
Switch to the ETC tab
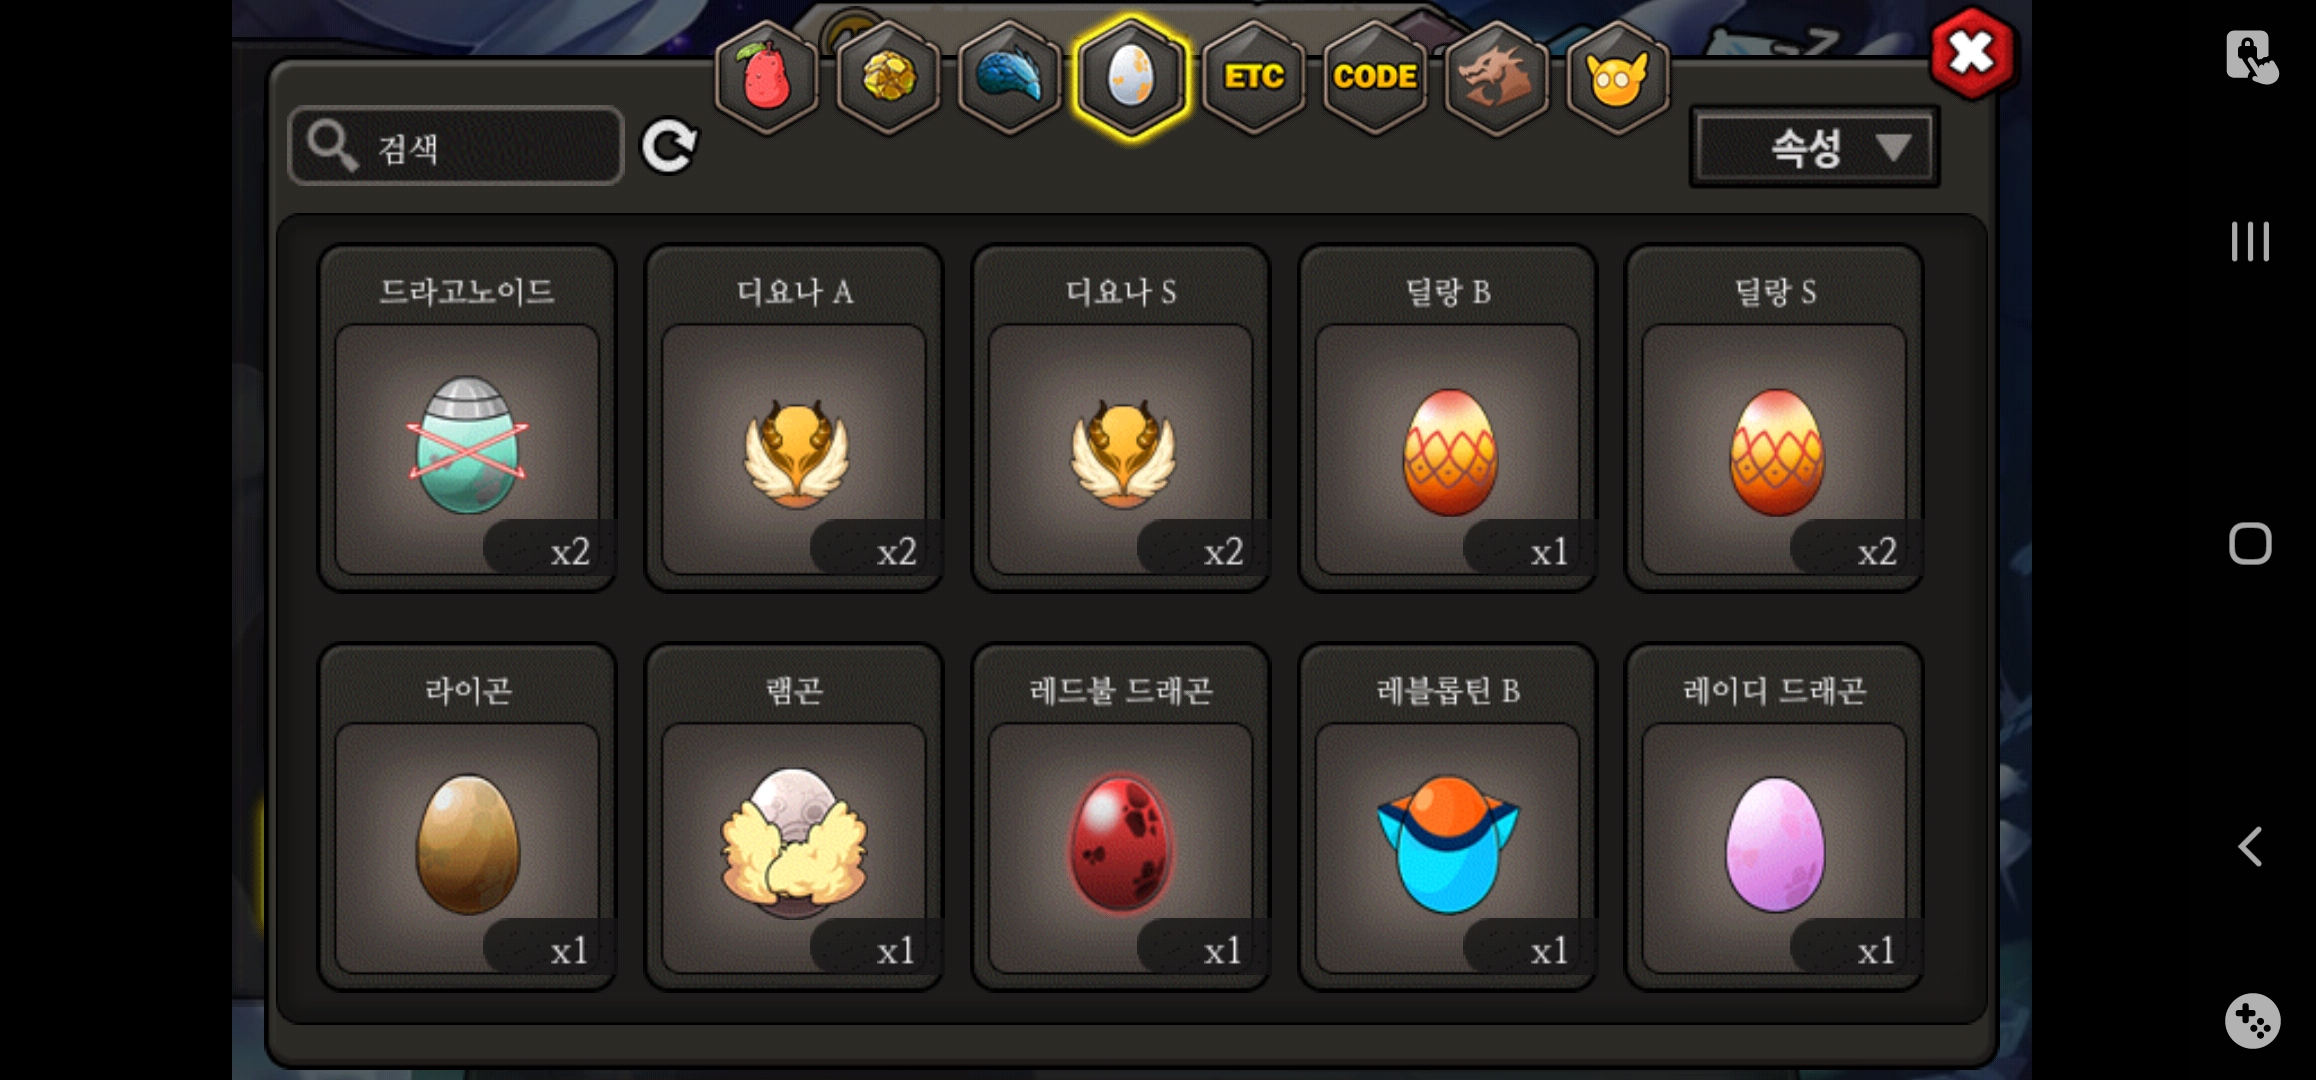point(1254,77)
